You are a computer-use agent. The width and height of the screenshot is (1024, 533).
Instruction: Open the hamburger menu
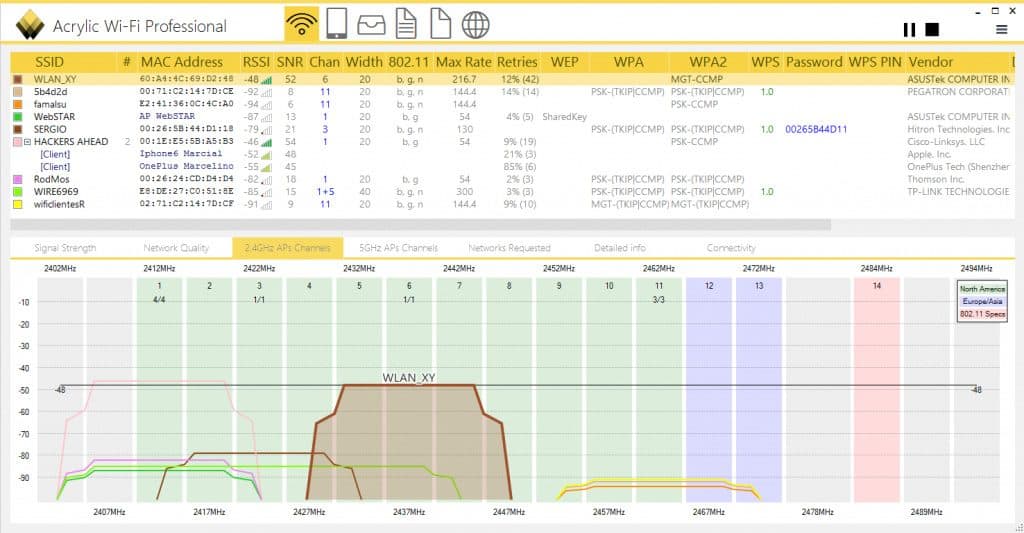pos(1001,29)
